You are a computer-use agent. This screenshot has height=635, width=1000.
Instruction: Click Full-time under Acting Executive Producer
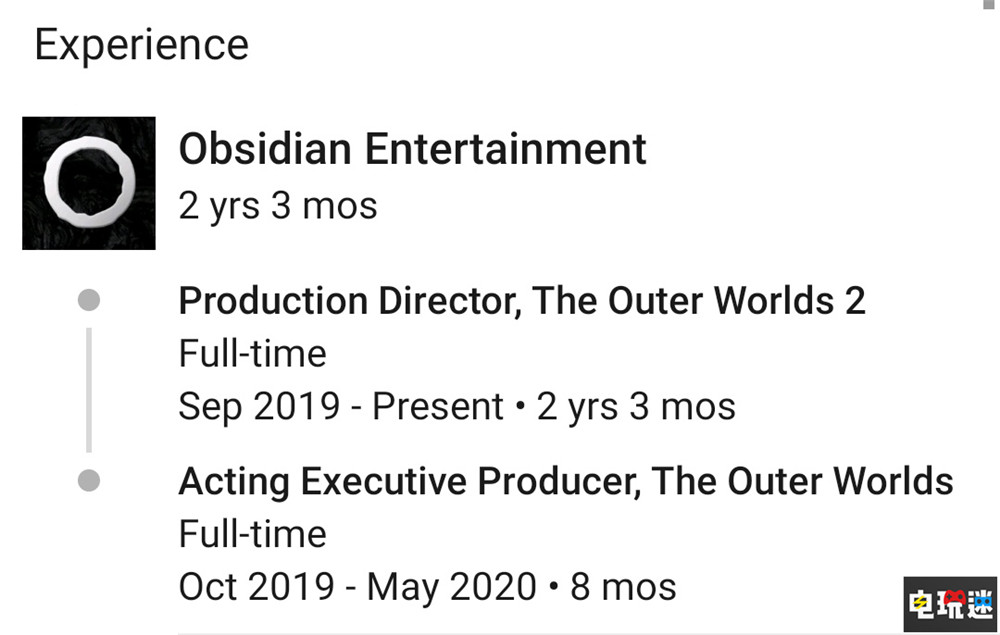[x=252, y=533]
